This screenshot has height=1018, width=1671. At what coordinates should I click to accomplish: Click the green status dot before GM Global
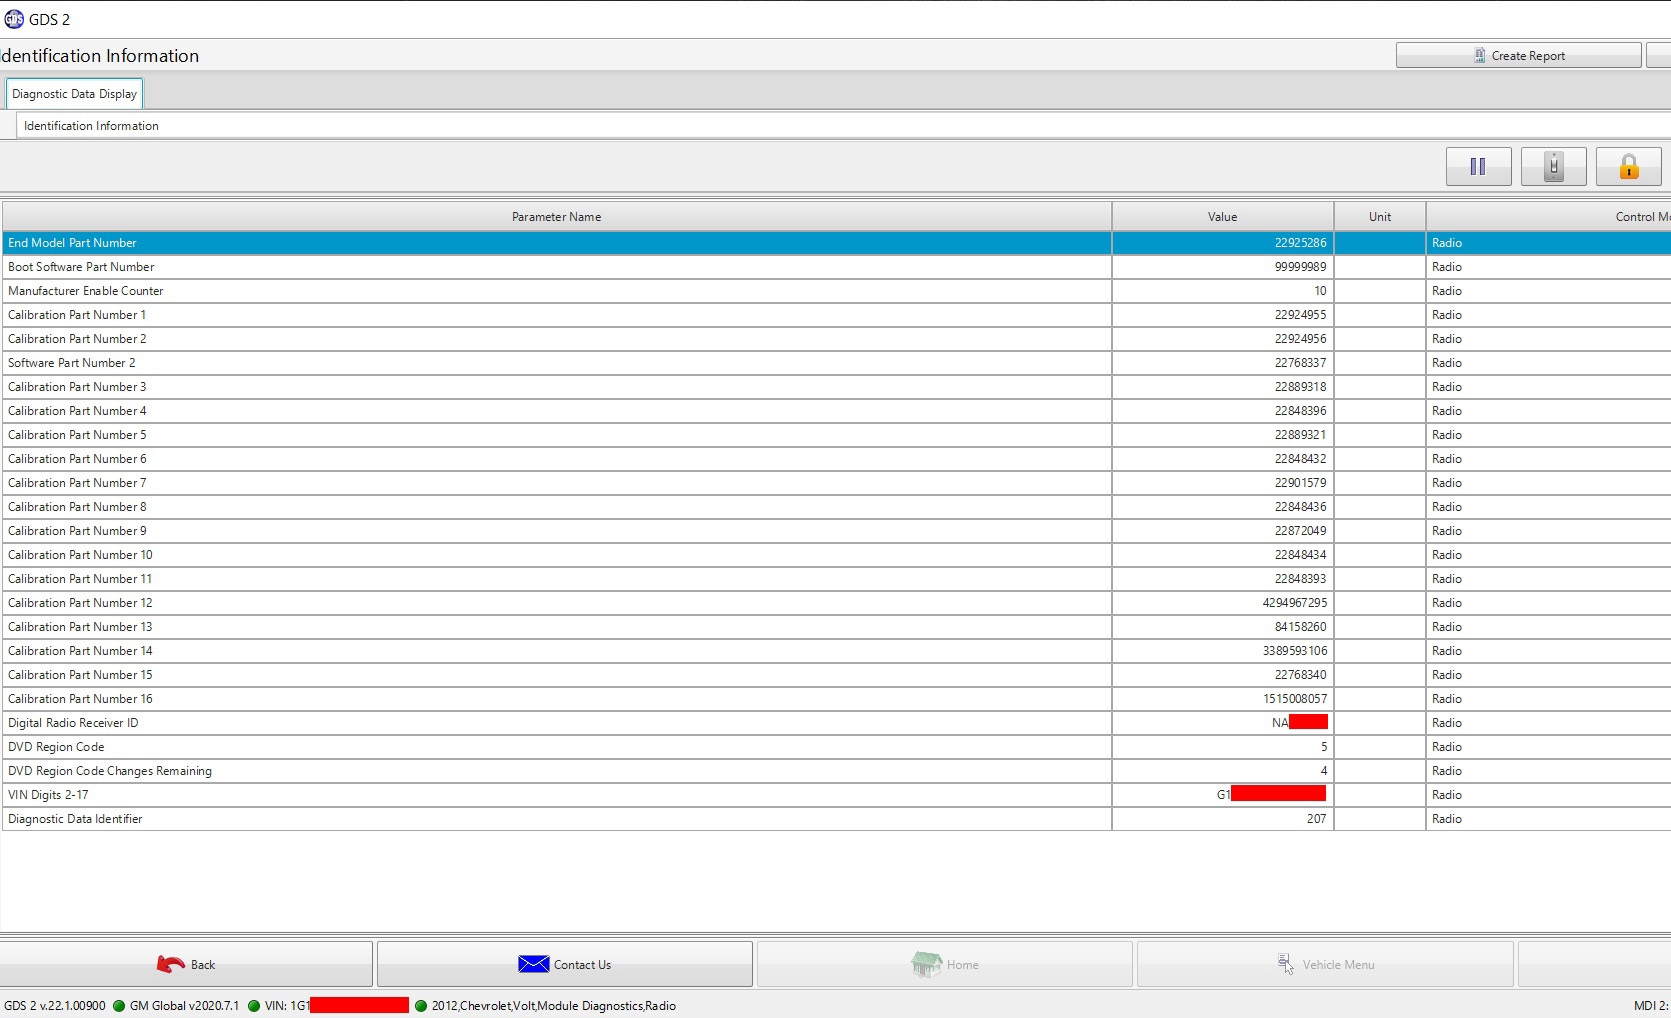119,1006
